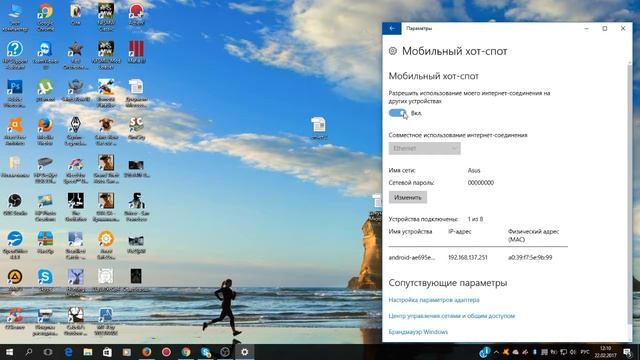
Task: Launch Microsoft Edge from taskbar
Action: pos(68,352)
